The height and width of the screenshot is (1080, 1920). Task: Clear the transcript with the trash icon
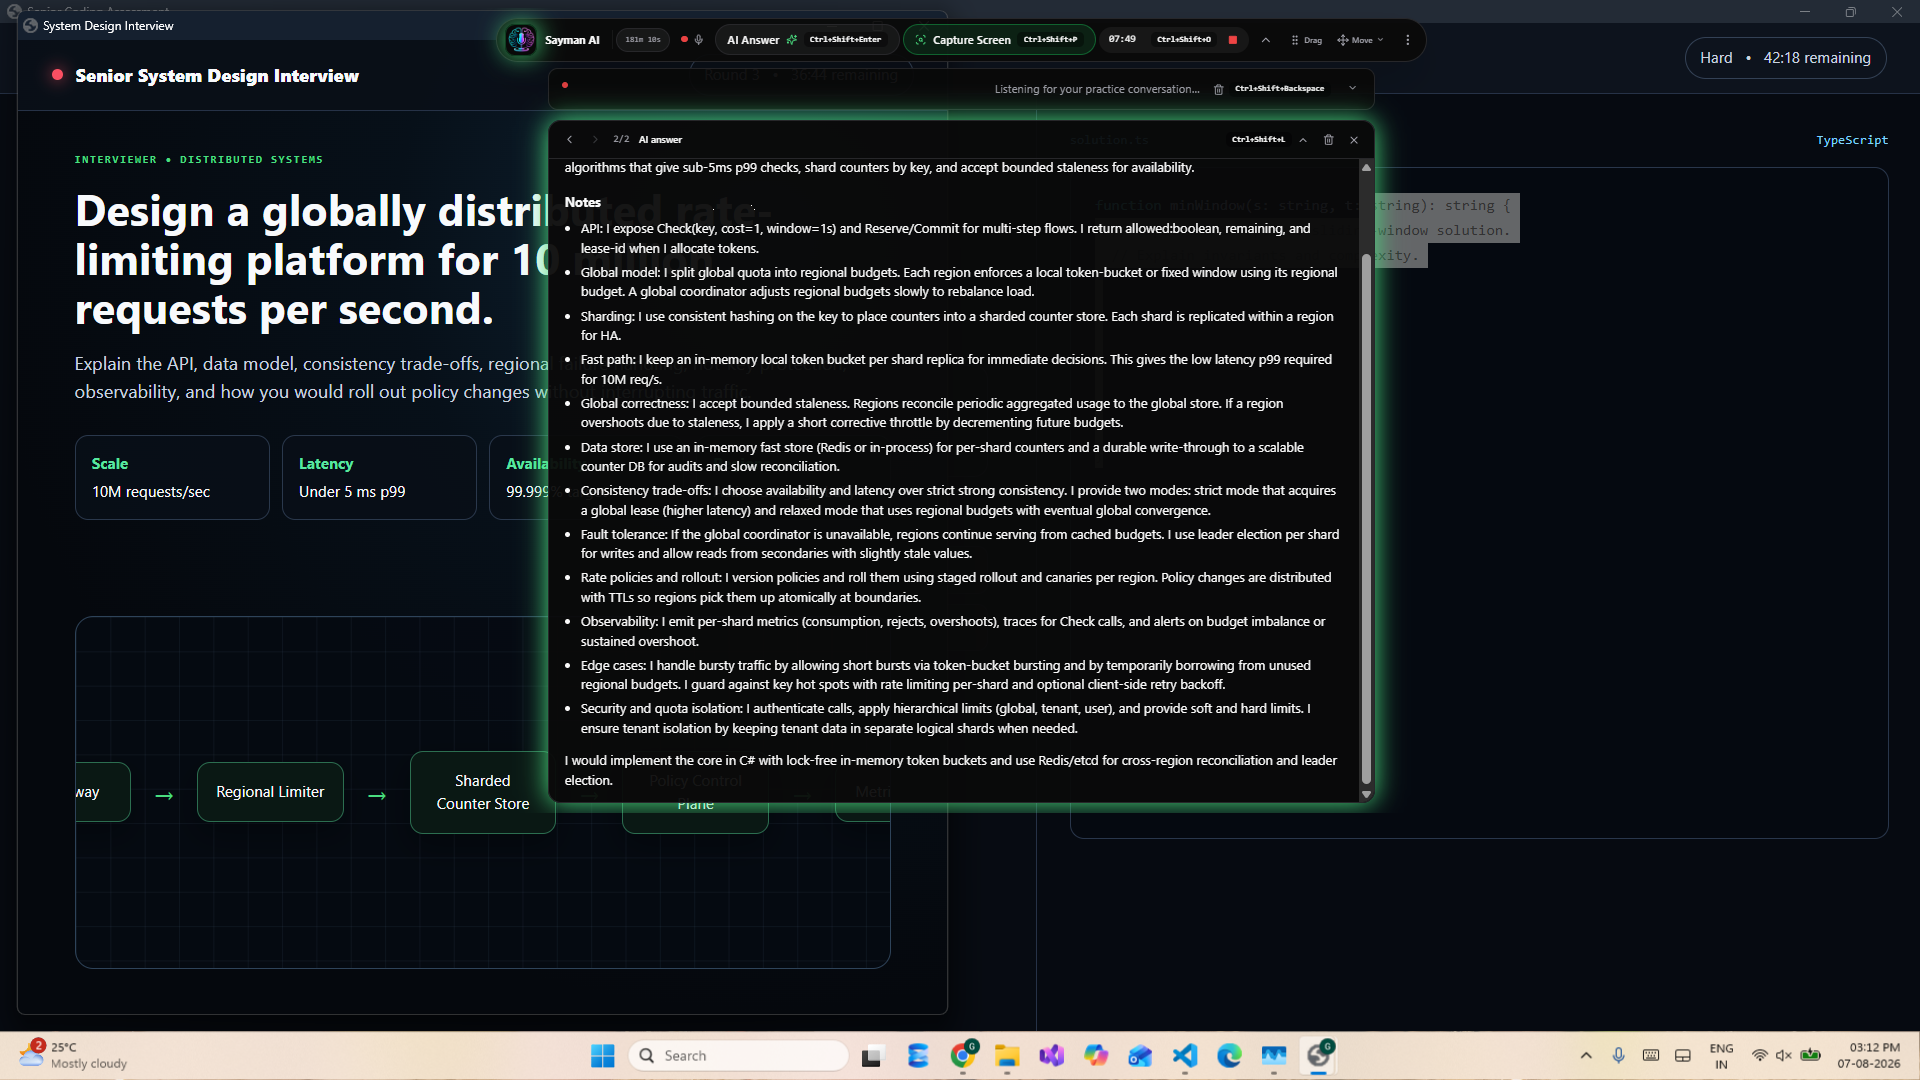(x=1218, y=89)
